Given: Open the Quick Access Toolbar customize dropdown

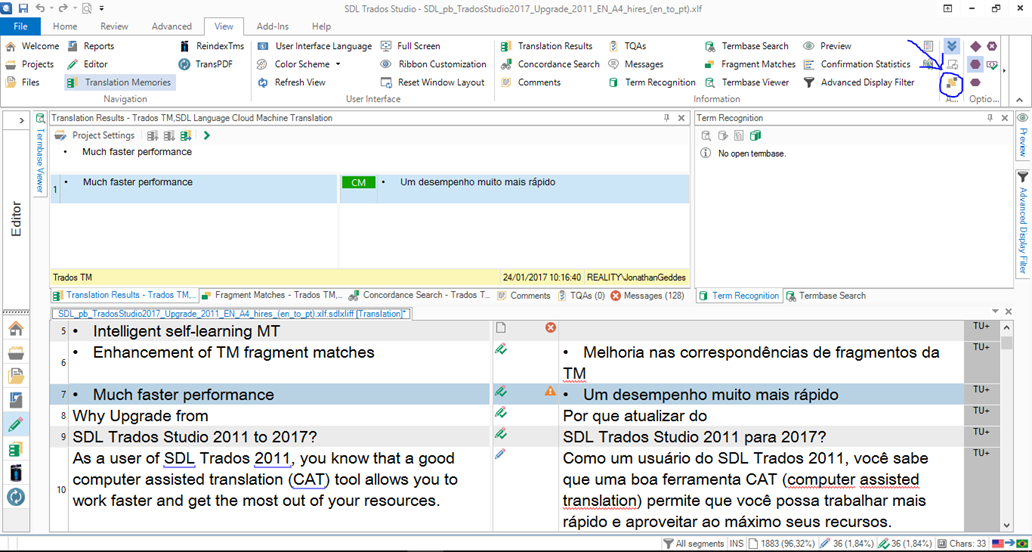Looking at the screenshot, I should (102, 9).
